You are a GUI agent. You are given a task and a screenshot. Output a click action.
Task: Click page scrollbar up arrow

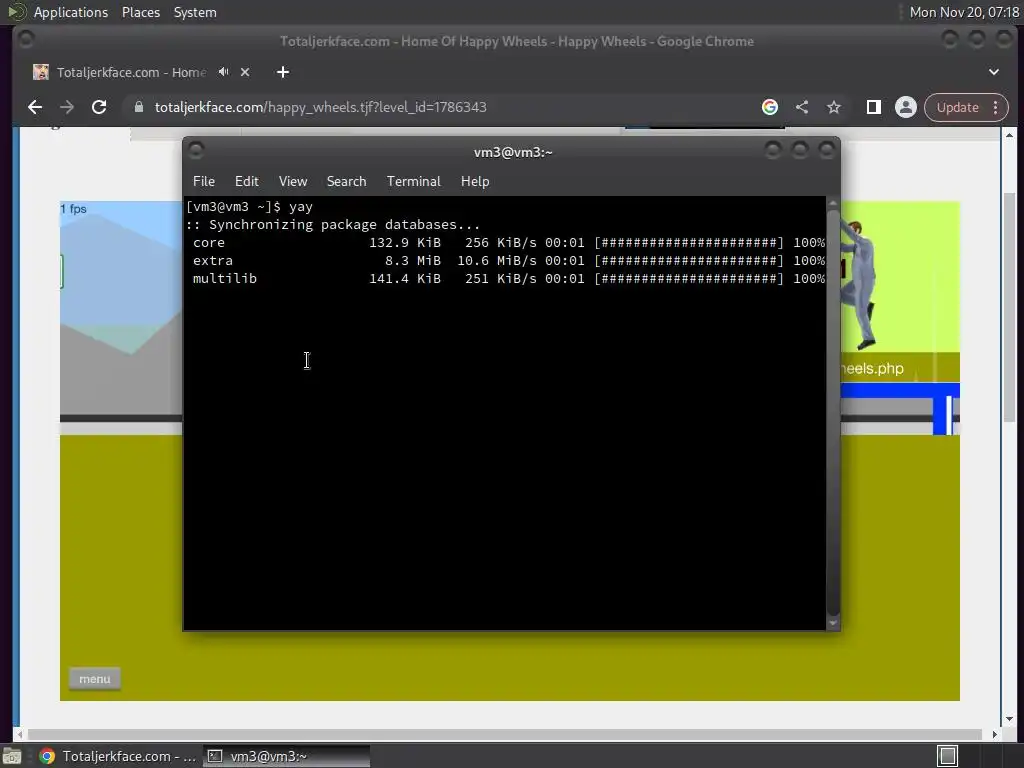point(1009,135)
